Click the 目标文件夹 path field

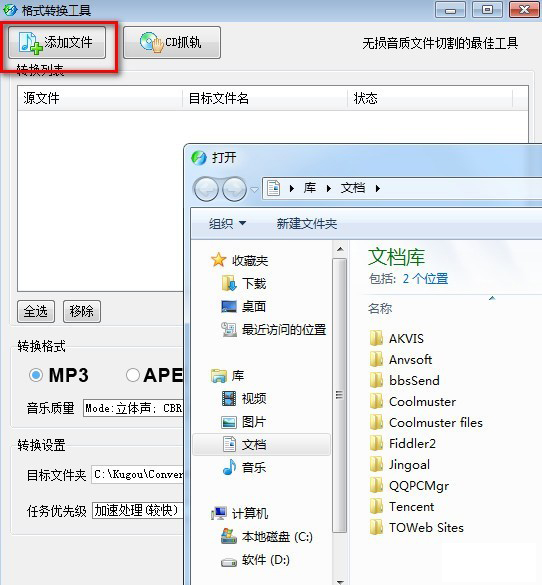[138, 475]
